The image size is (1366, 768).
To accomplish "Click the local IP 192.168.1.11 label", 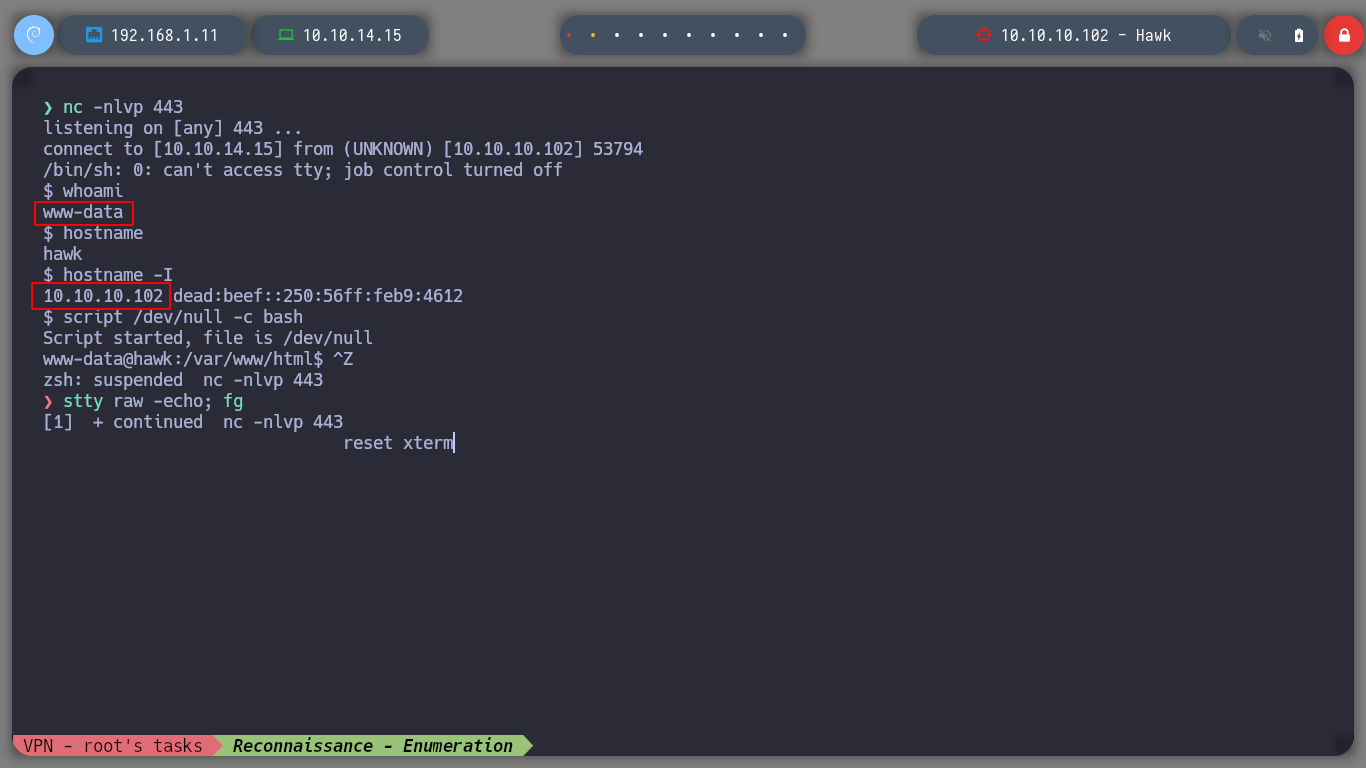I will [x=164, y=35].
